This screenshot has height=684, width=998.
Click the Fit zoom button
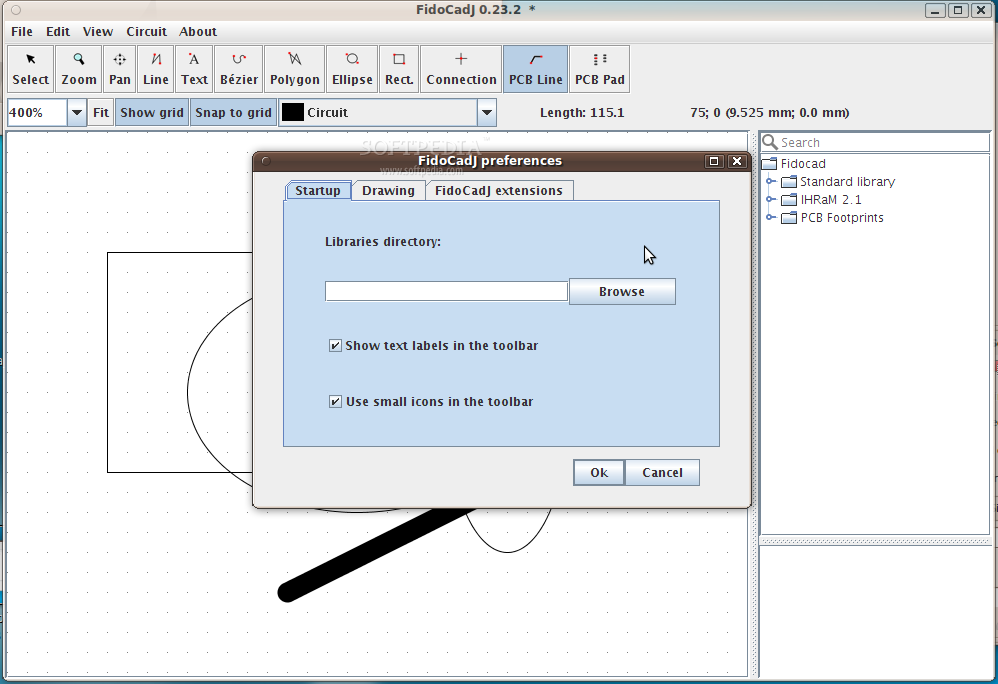[x=101, y=113]
